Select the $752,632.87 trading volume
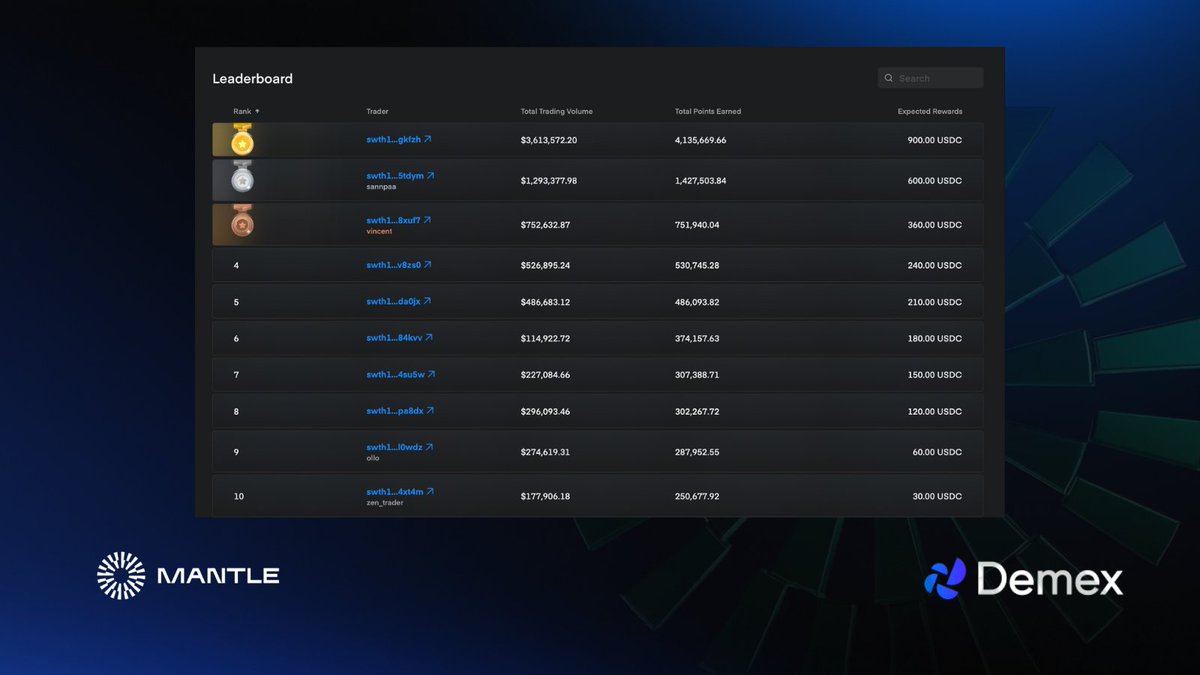 click(545, 225)
